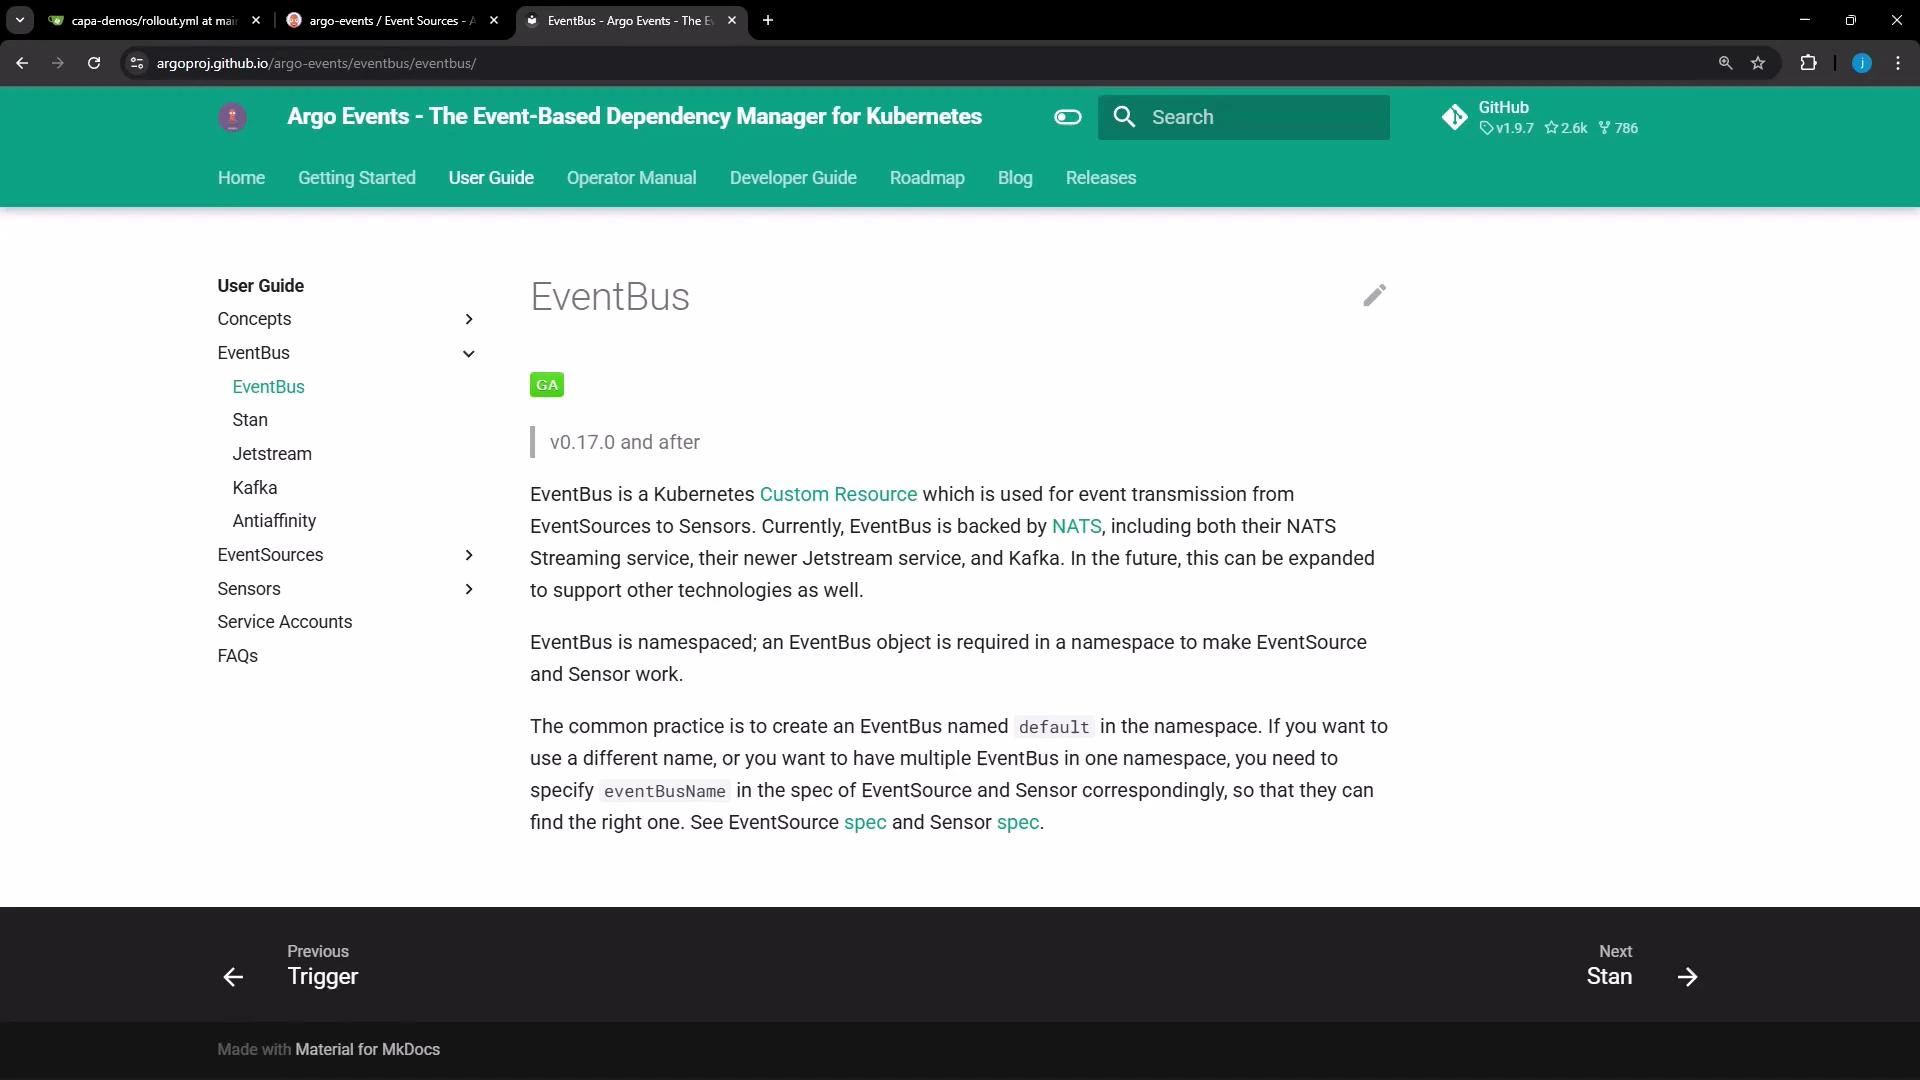Open browser extensions puzzle icon
The image size is (1920, 1080).
(x=1809, y=62)
